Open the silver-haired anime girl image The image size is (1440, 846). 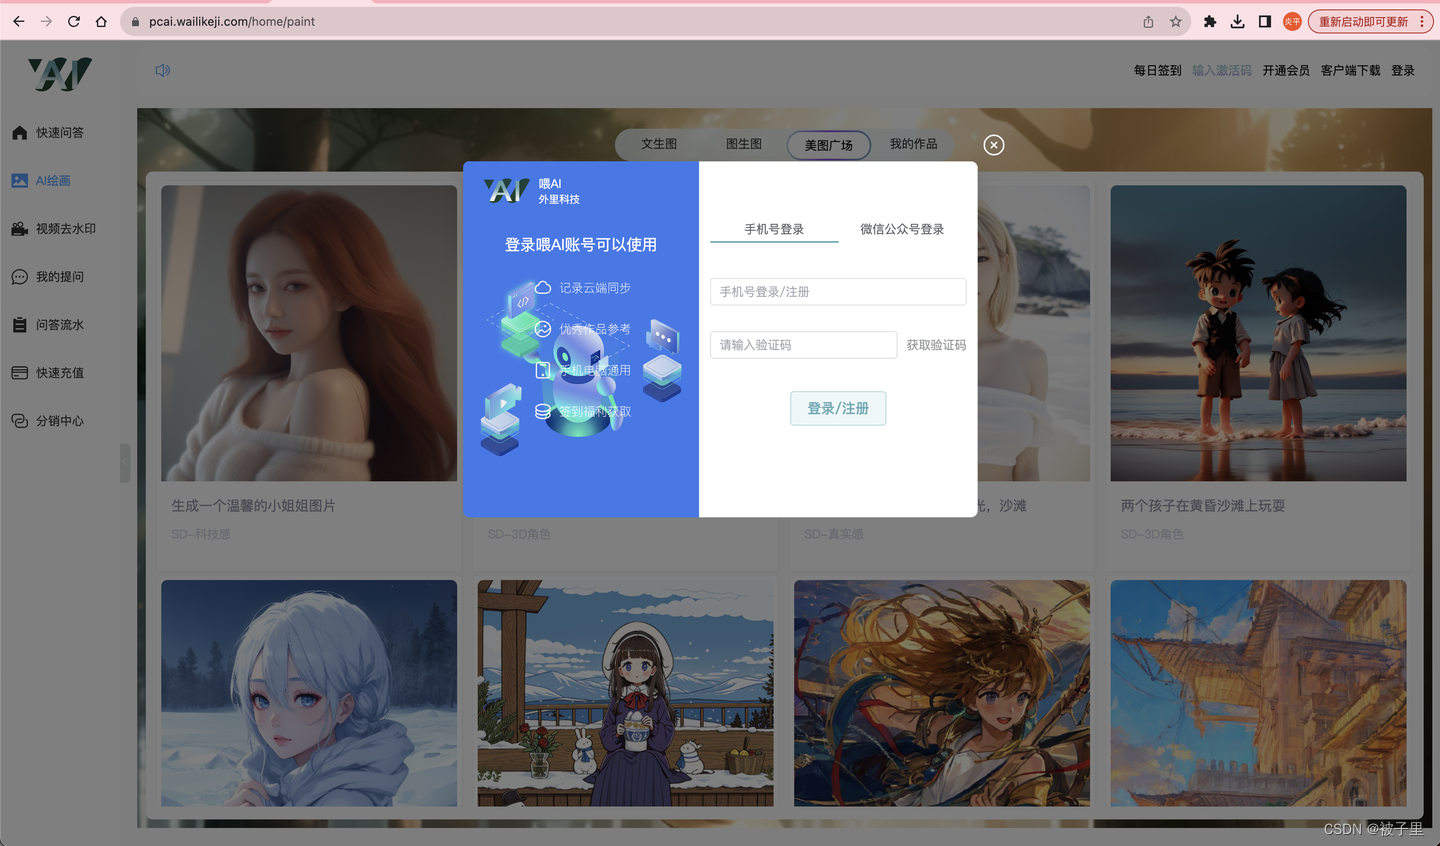[x=309, y=693]
